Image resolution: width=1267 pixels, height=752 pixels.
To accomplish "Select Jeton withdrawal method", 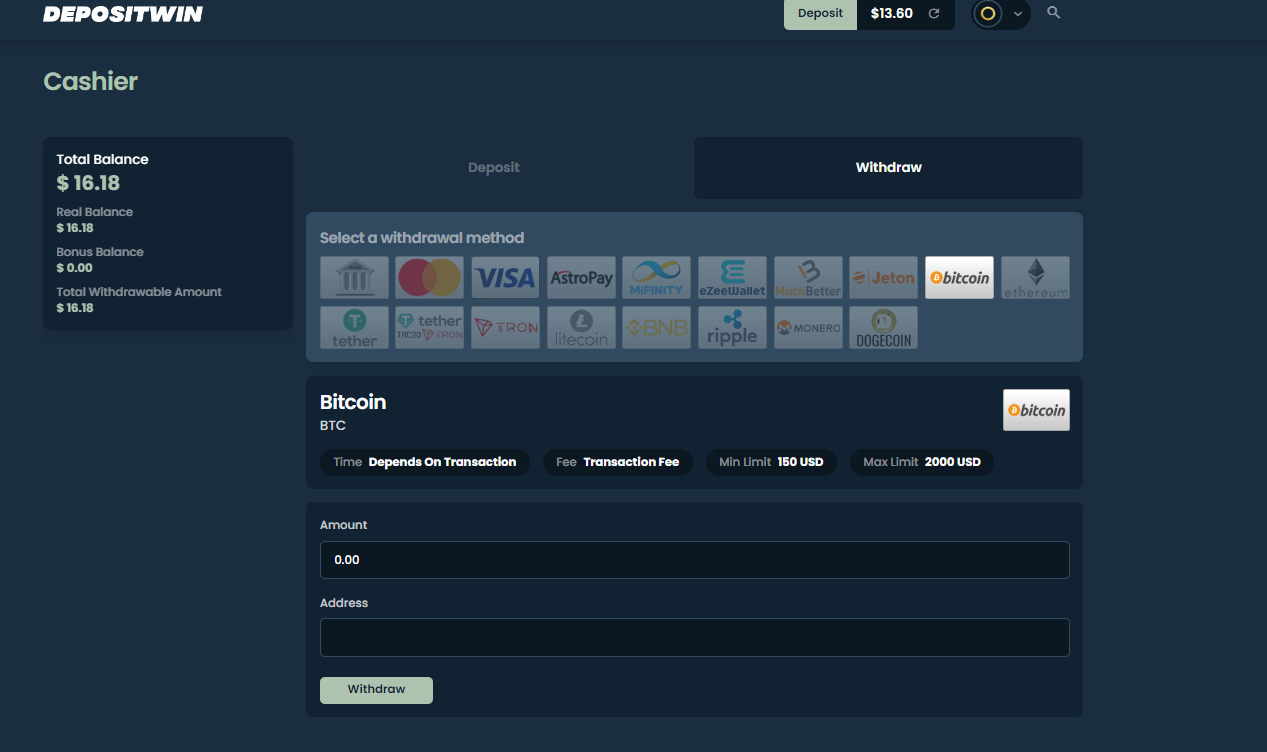I will coord(883,278).
